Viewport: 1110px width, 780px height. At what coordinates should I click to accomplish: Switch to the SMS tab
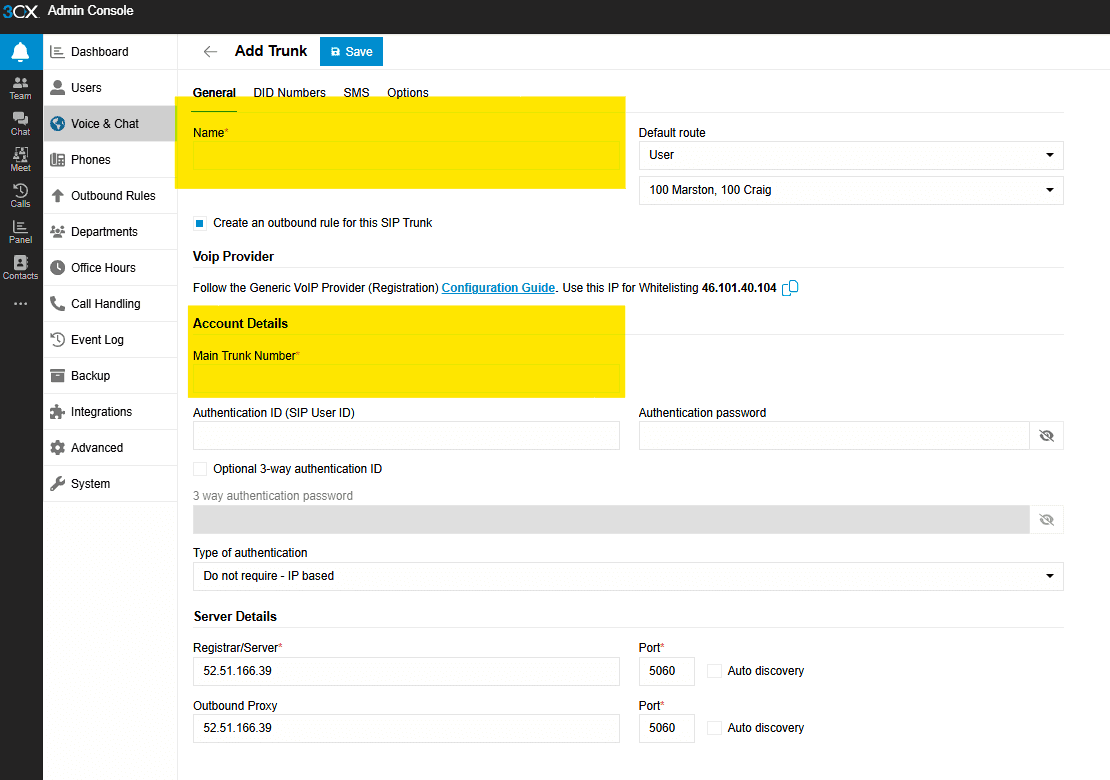coord(356,92)
